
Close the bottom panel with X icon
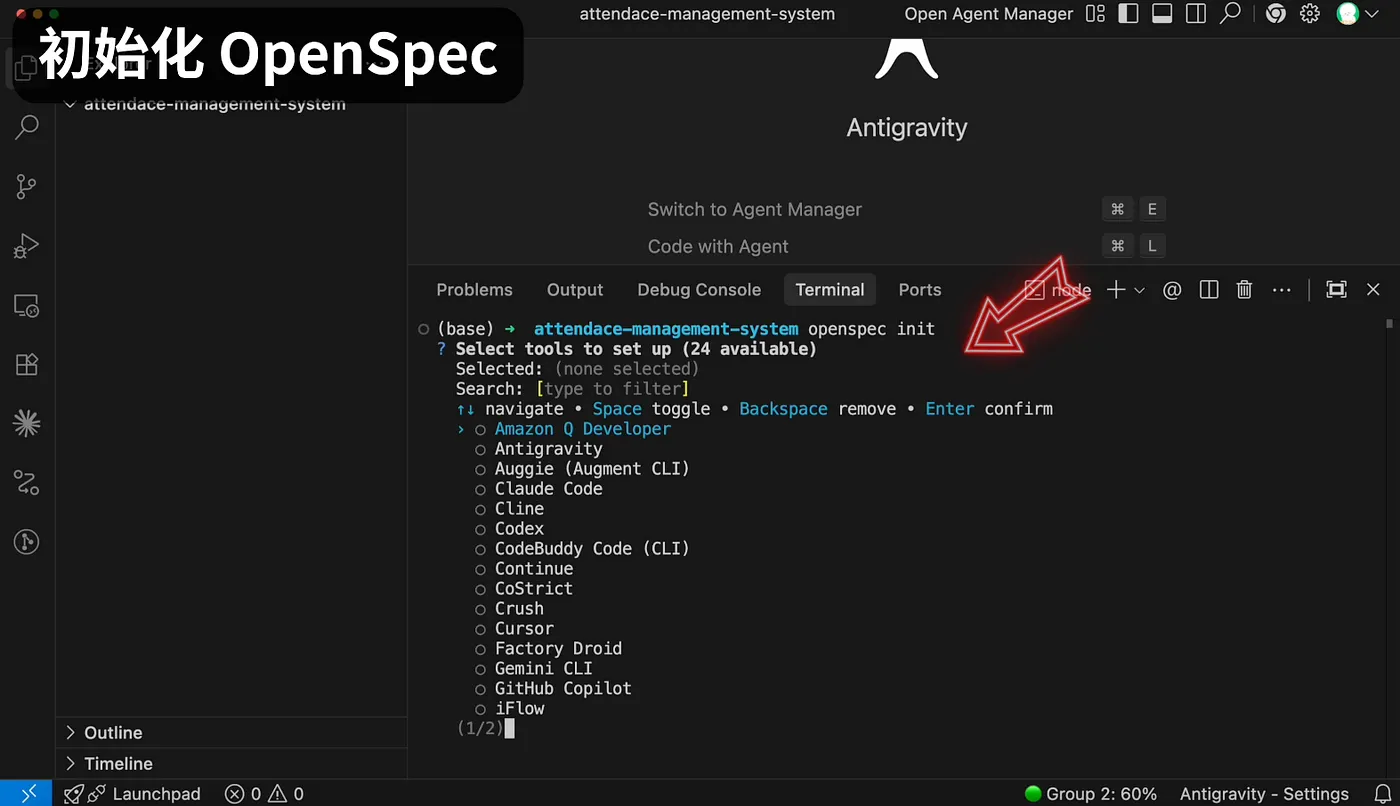tap(1373, 290)
